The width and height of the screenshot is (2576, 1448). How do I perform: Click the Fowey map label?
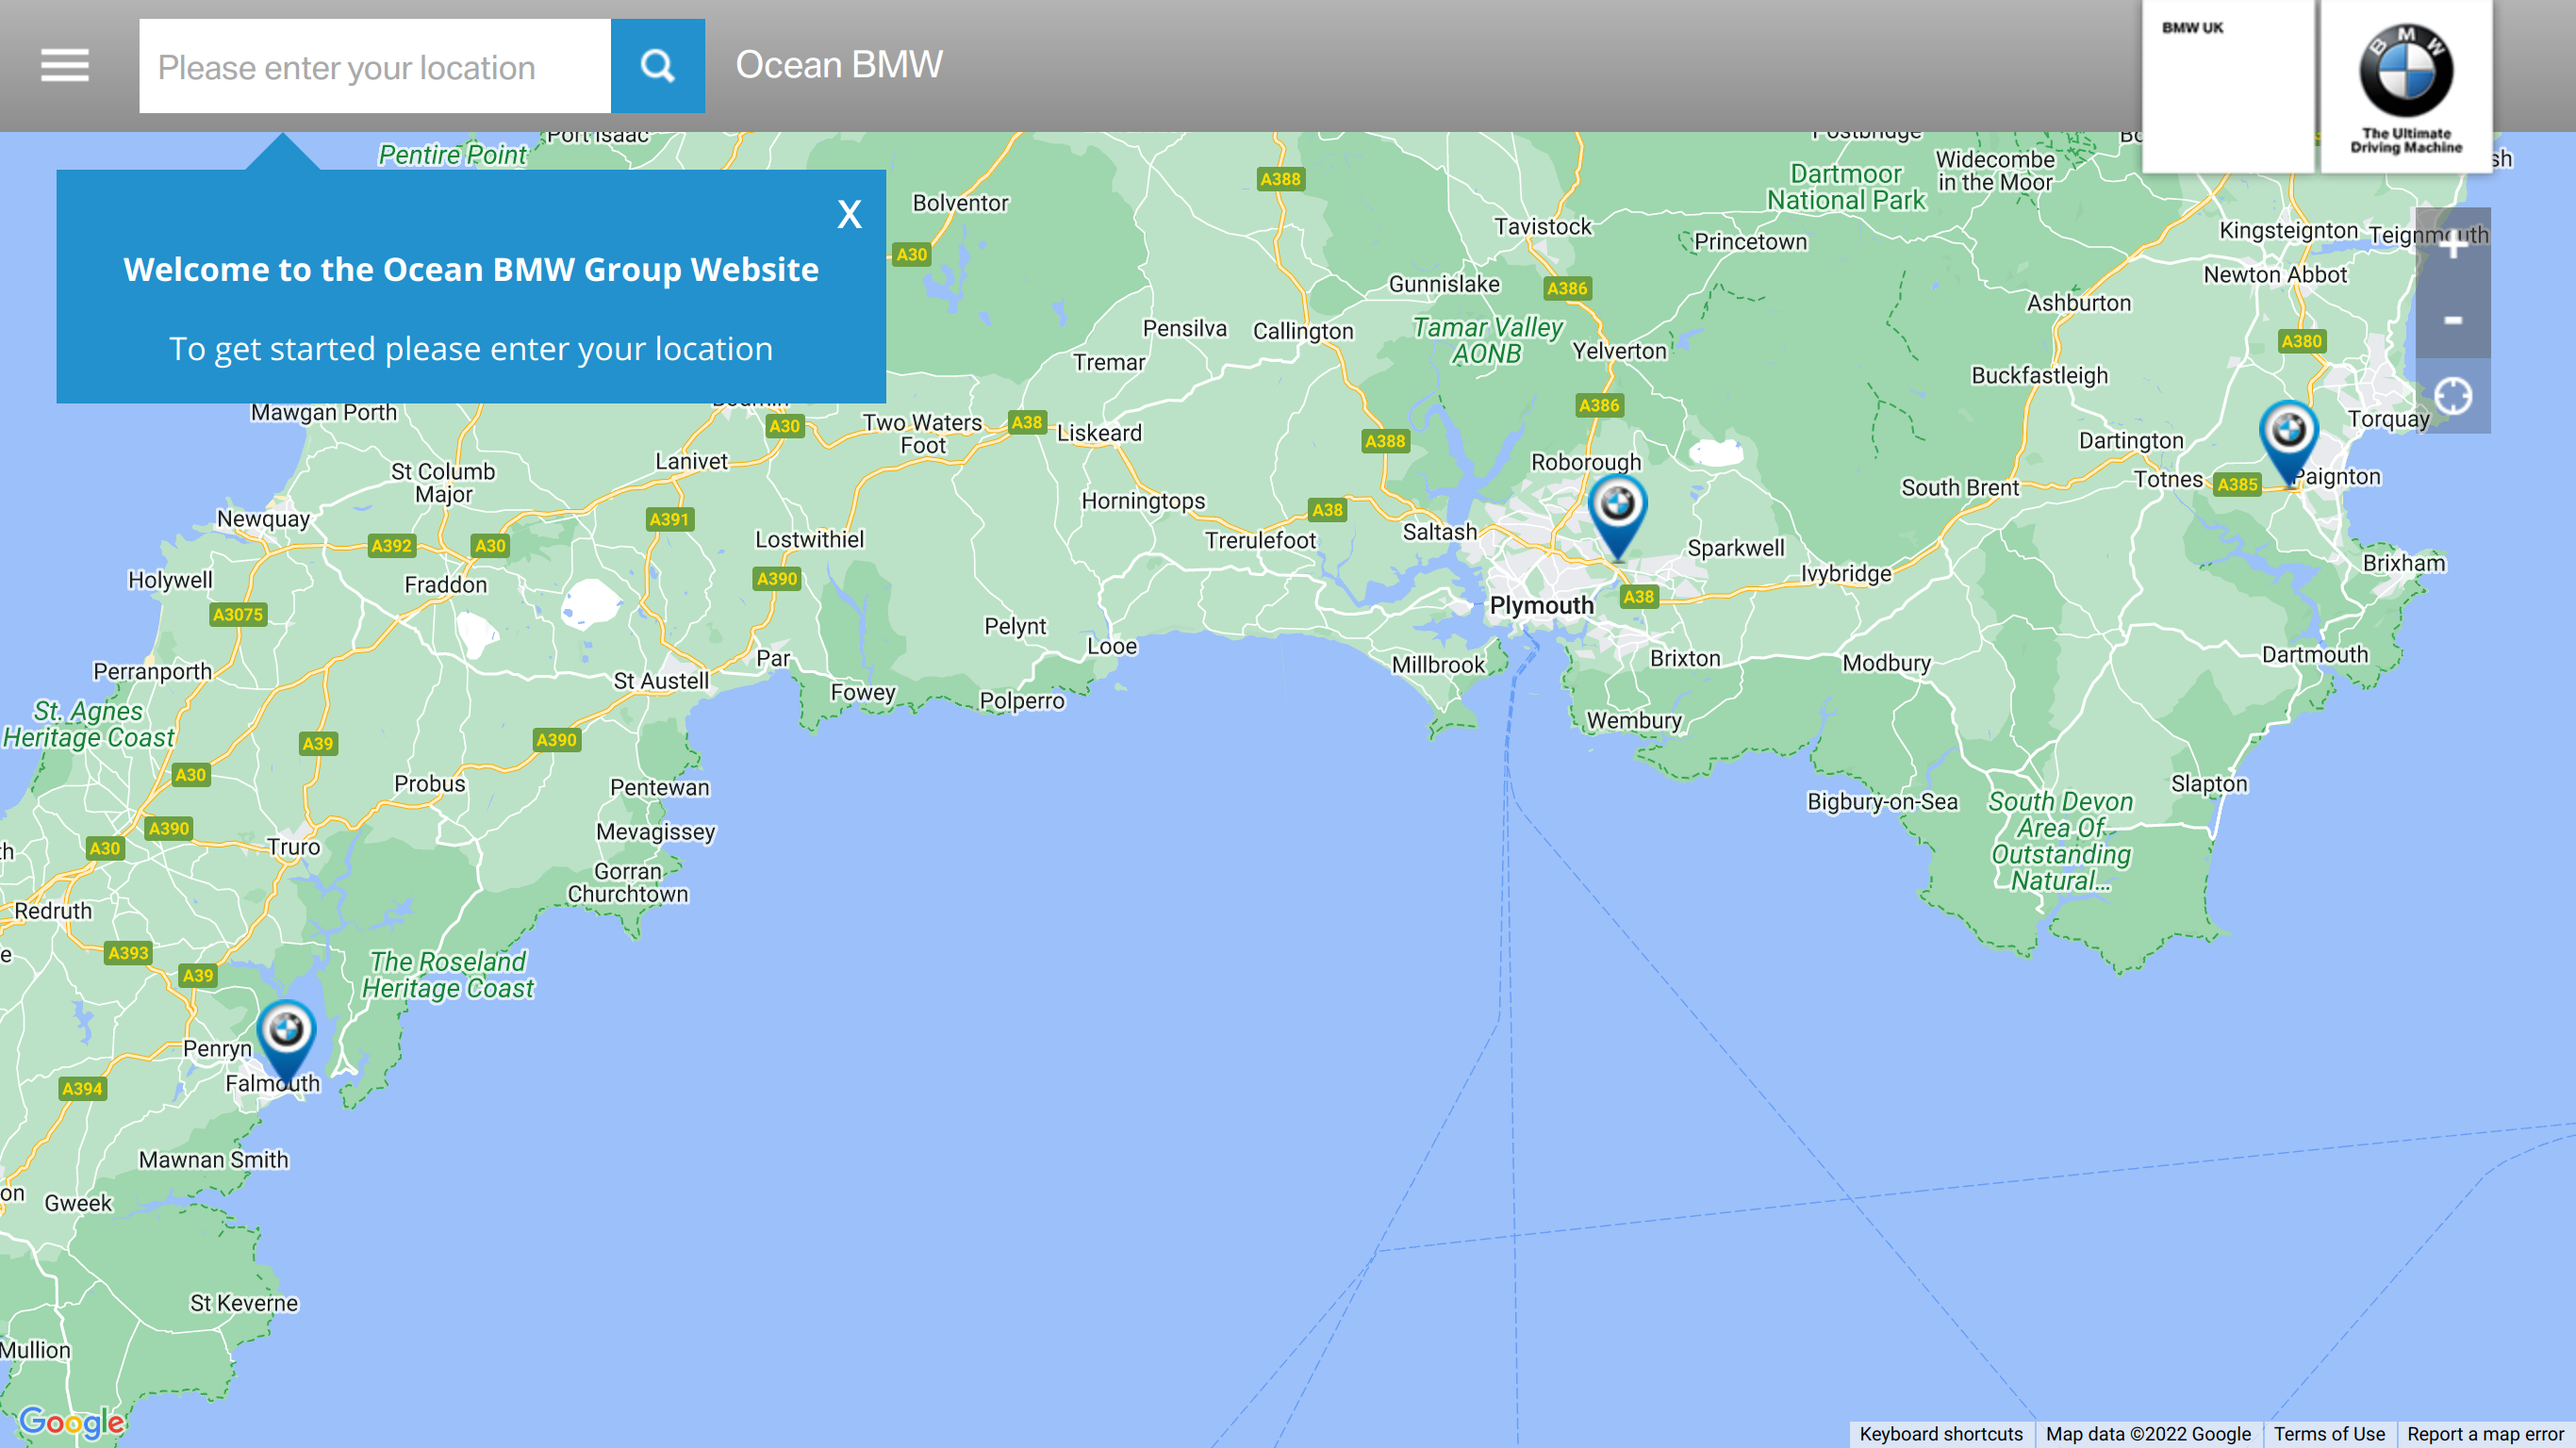click(x=863, y=692)
